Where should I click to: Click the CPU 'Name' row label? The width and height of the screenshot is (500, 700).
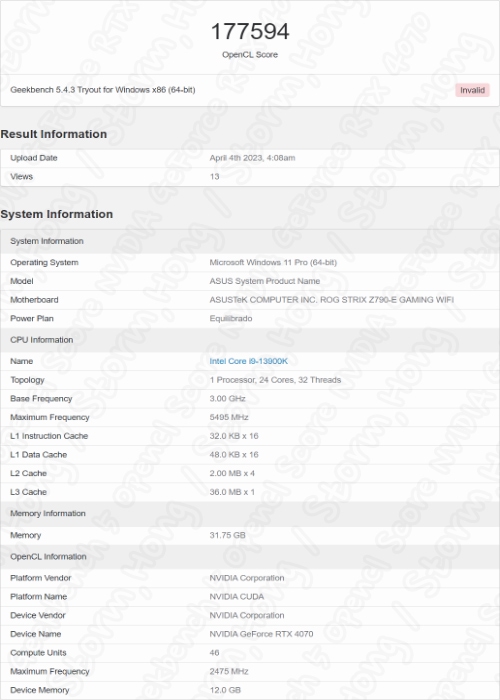pos(21,361)
